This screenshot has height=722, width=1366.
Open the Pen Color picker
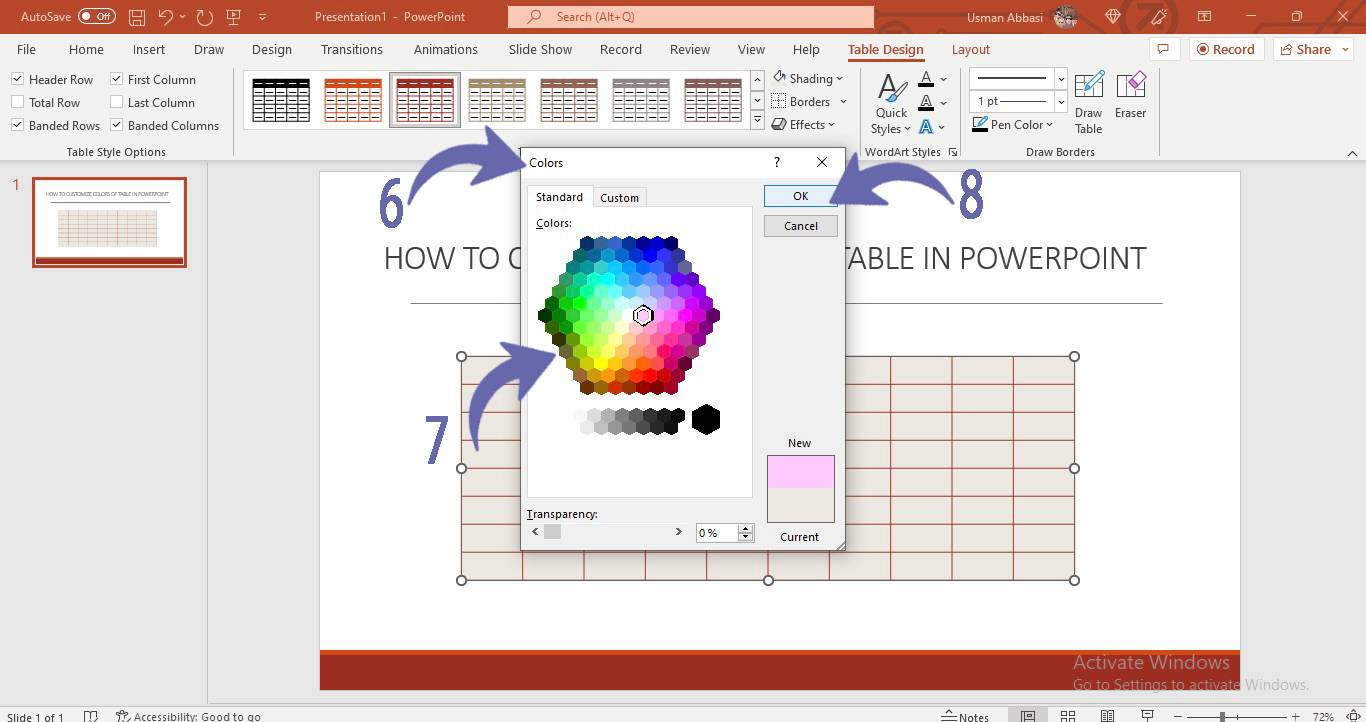point(1013,124)
